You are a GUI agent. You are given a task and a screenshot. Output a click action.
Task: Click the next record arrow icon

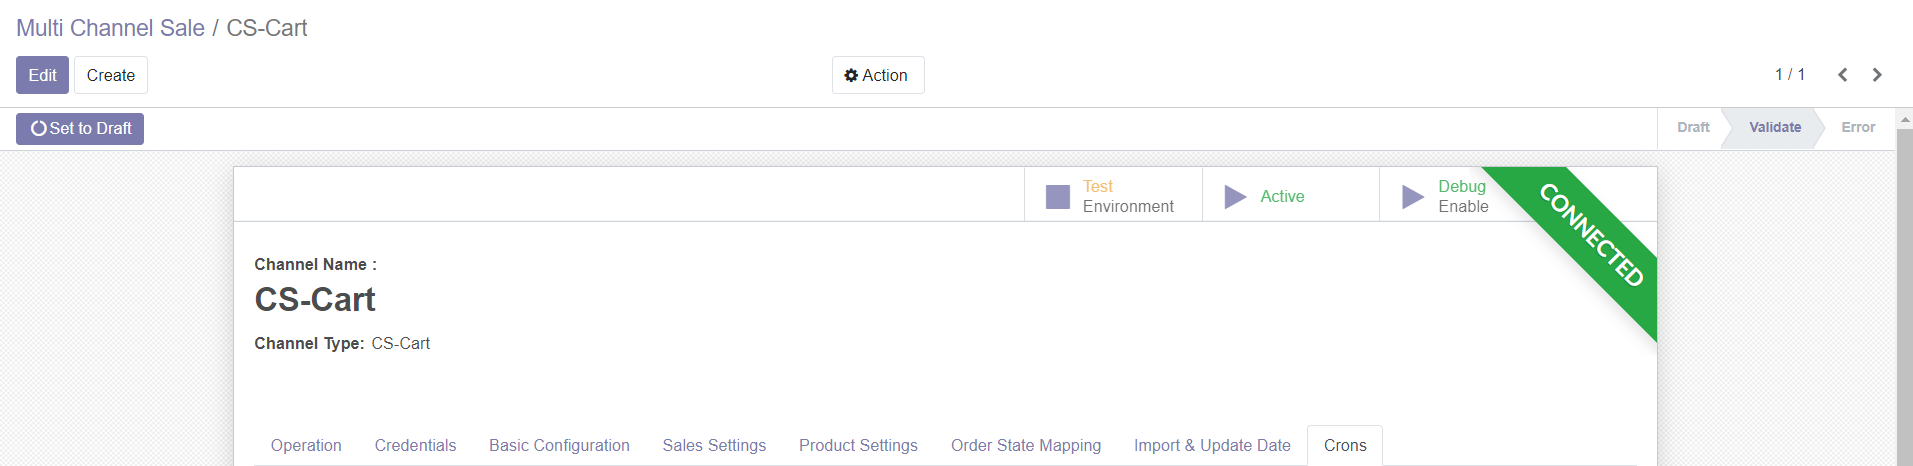coord(1877,75)
